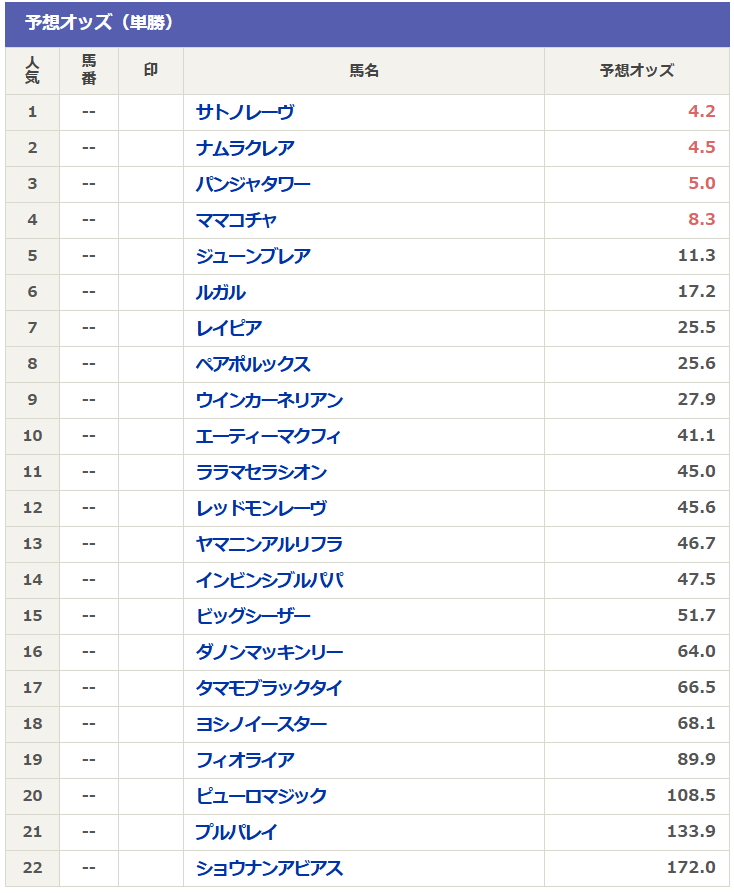Open the インビンシブルパパ page

coord(270,580)
